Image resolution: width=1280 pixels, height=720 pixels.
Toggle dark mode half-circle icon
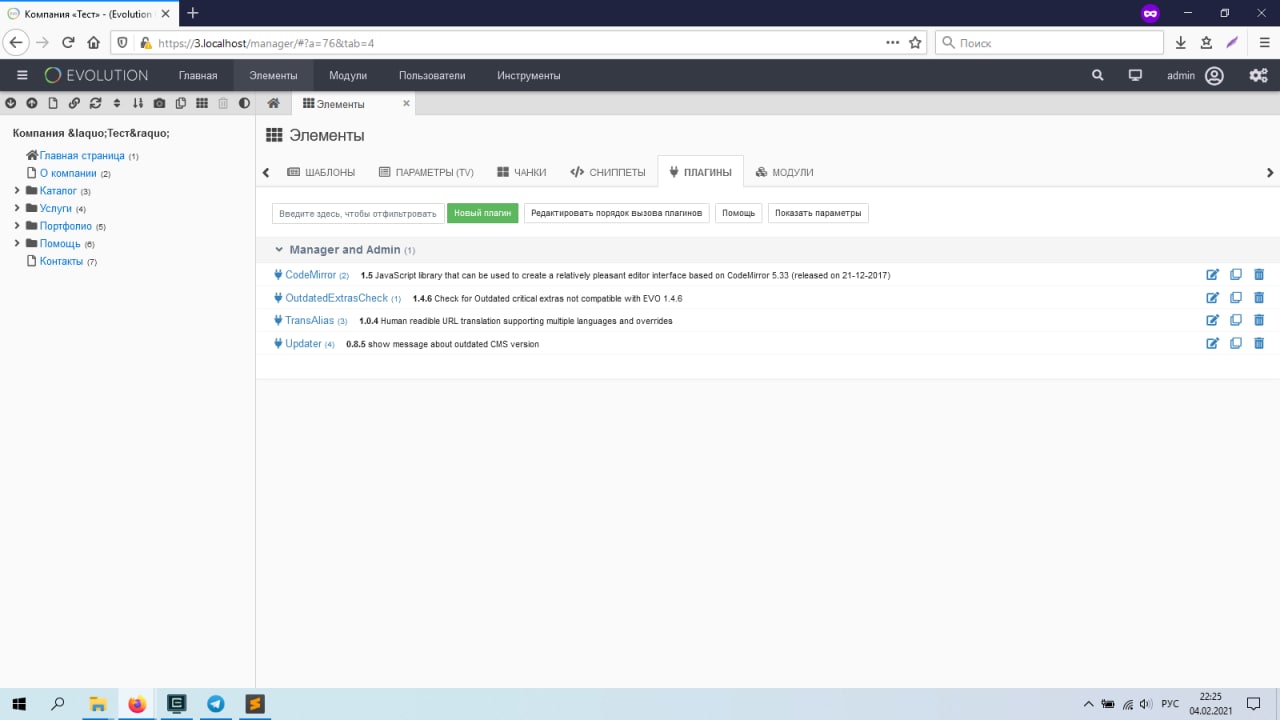pos(244,103)
